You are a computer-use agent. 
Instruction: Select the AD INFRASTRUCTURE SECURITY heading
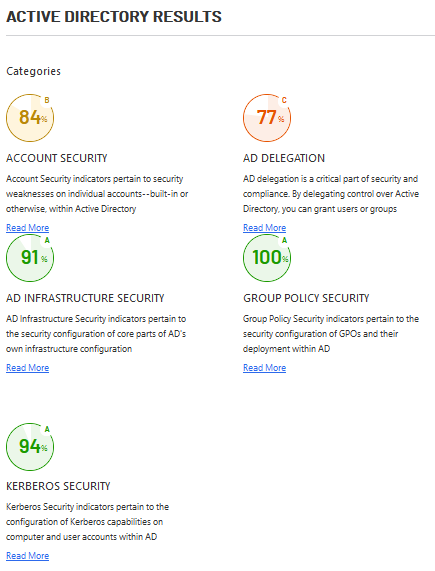click(85, 298)
